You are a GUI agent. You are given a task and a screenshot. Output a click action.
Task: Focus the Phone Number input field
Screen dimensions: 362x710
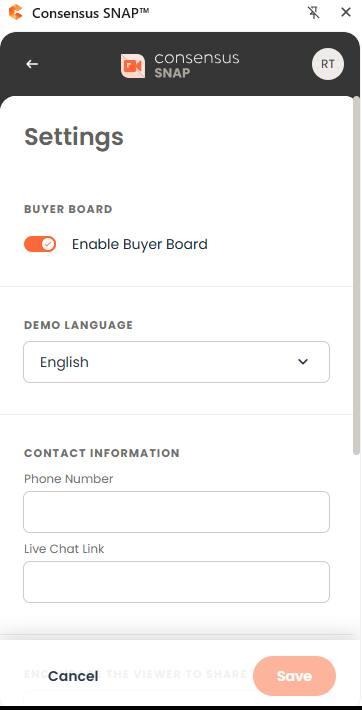176,512
